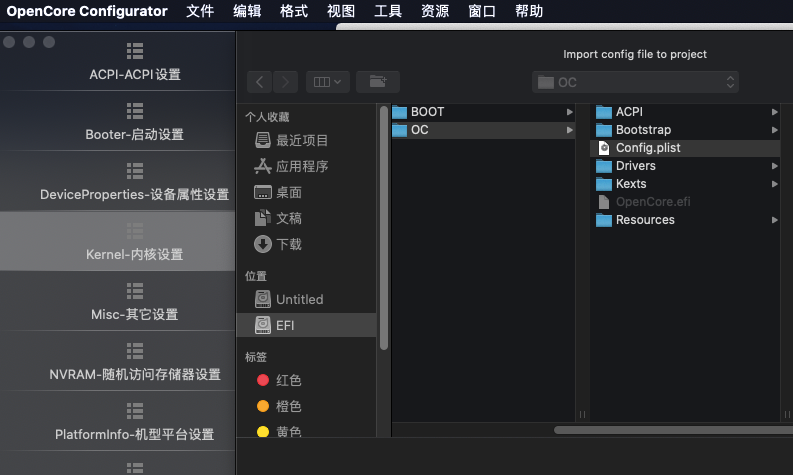Open the DeviceProperties sidebar section

[x=134, y=194]
